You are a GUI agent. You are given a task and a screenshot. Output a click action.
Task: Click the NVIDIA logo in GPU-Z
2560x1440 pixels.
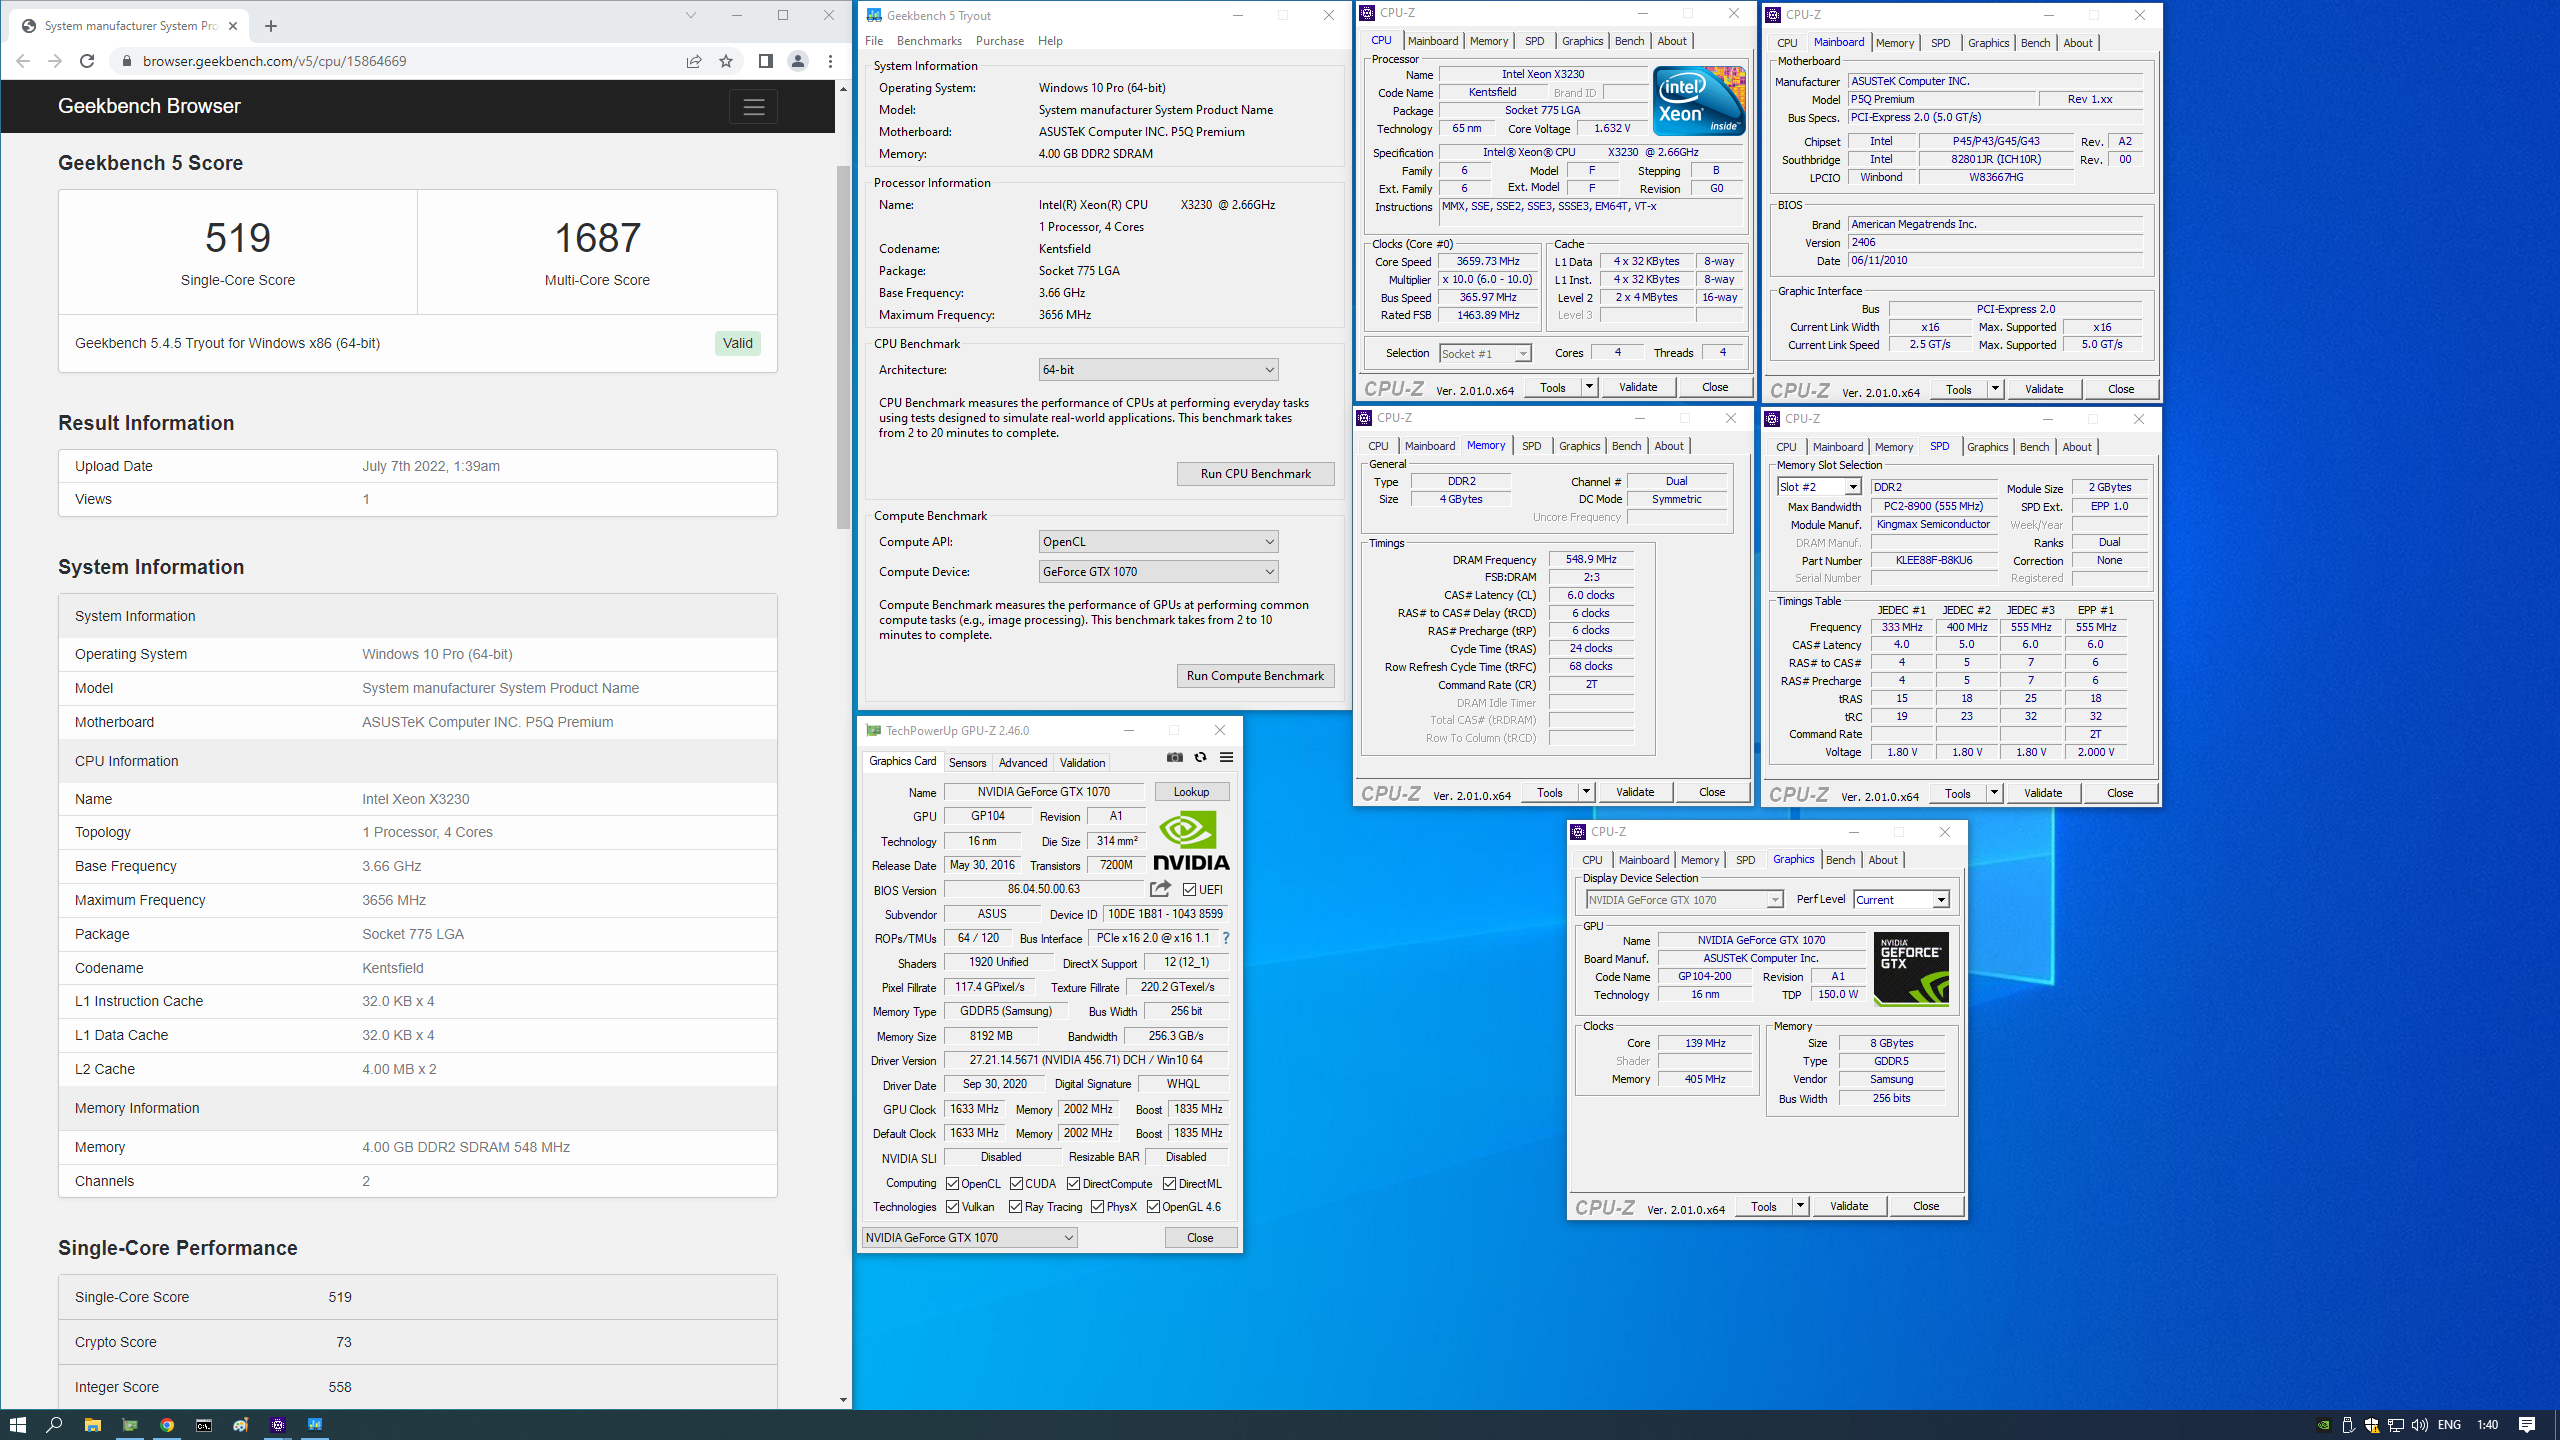(1191, 840)
